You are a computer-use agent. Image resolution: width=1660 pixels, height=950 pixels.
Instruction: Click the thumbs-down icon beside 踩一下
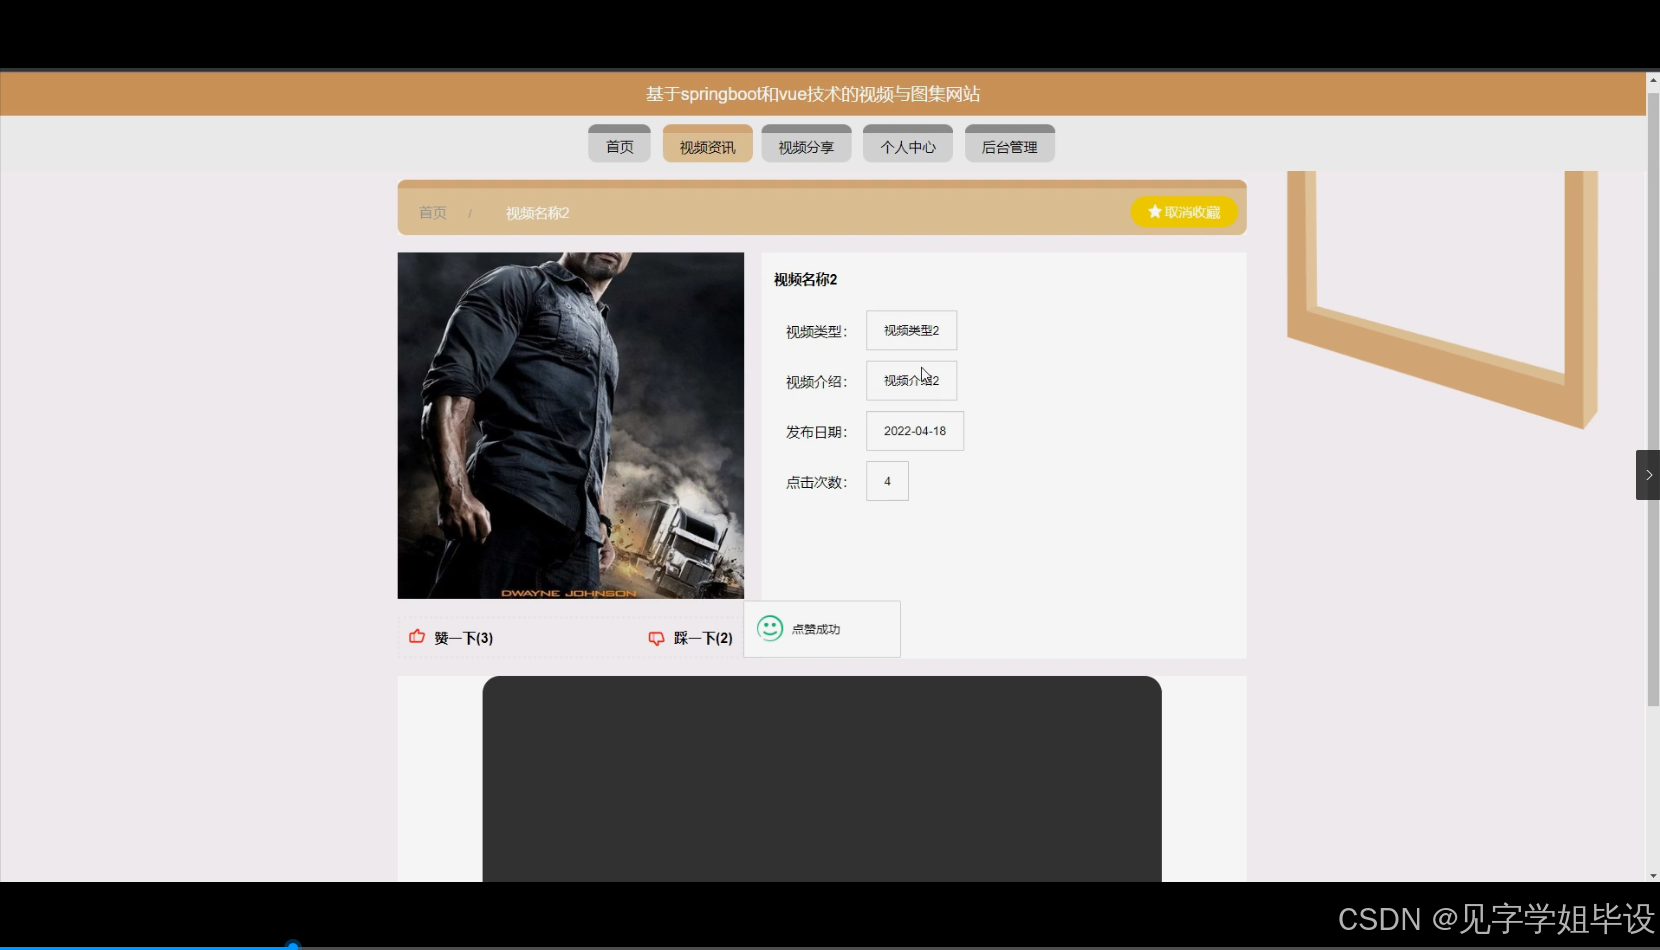click(x=656, y=638)
